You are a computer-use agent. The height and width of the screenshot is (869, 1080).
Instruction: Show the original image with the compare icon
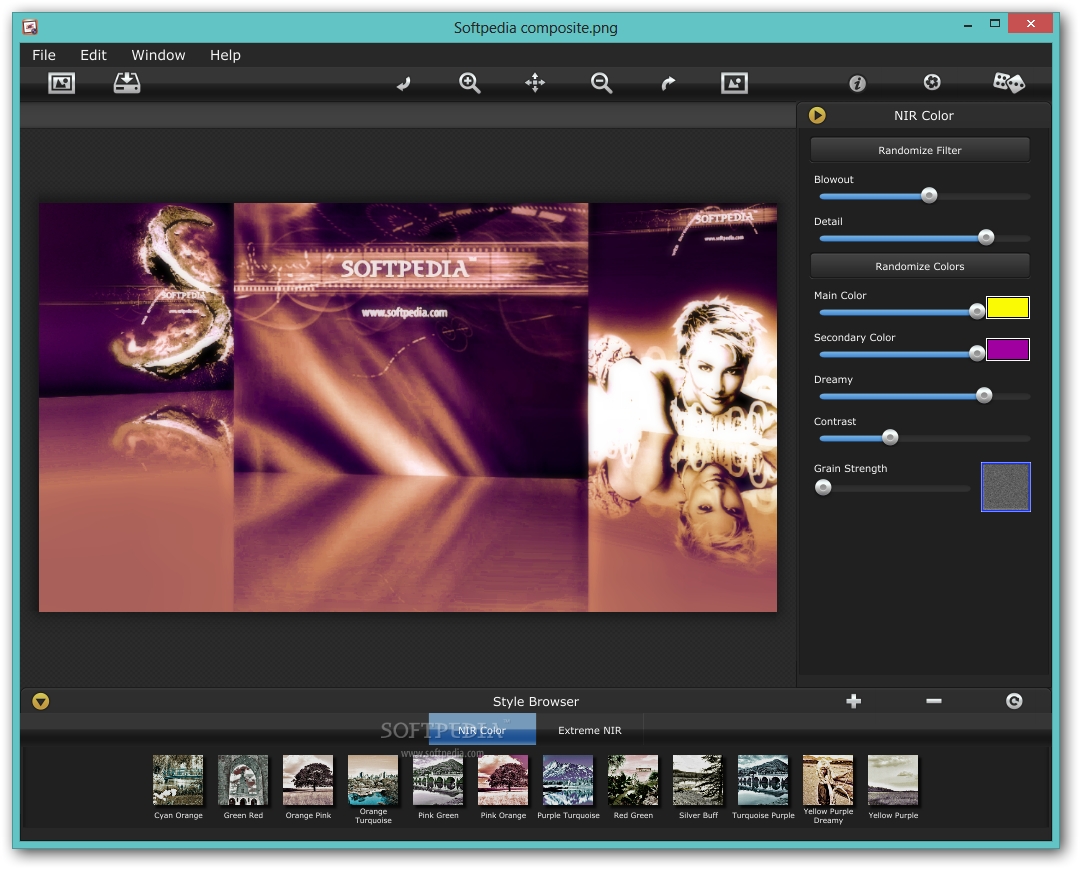[734, 83]
